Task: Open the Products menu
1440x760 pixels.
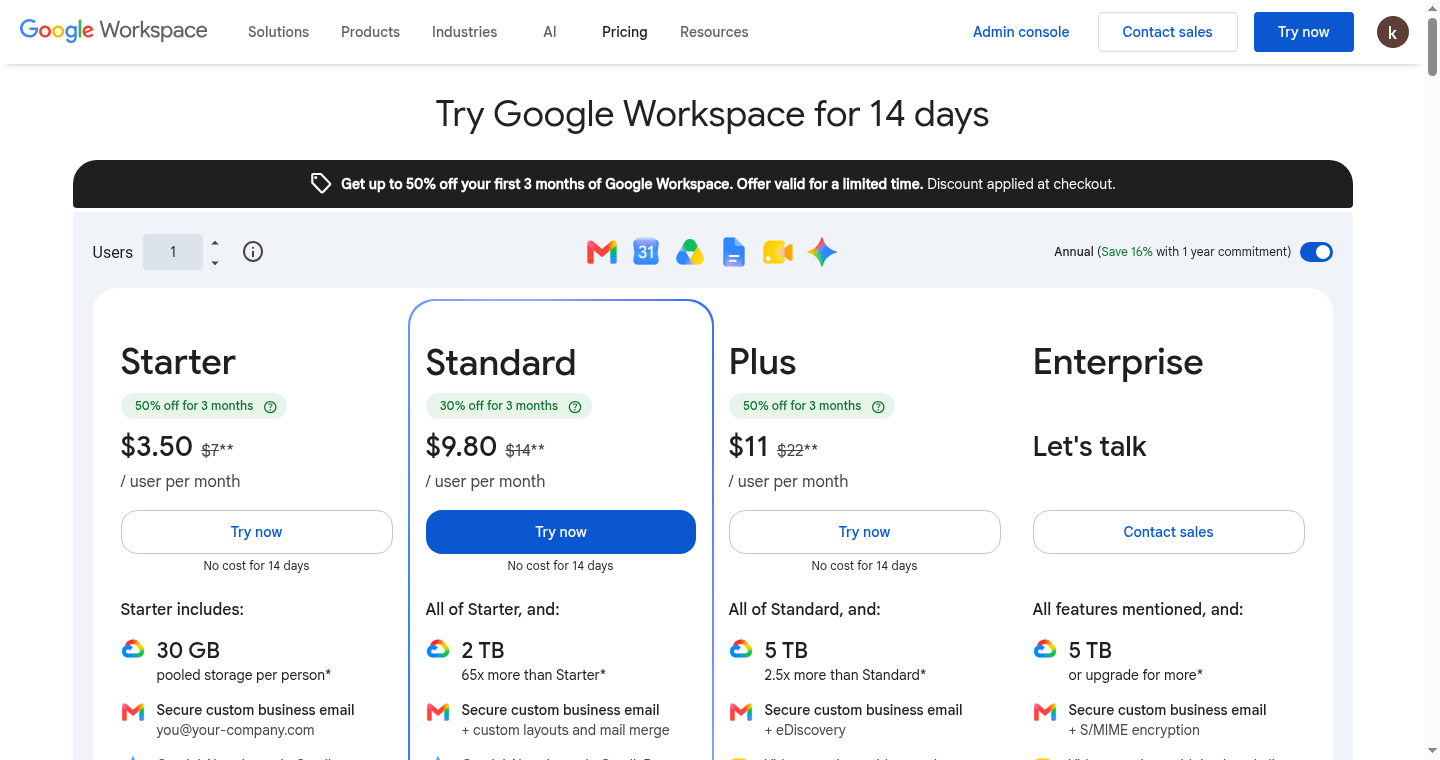Action: (370, 32)
